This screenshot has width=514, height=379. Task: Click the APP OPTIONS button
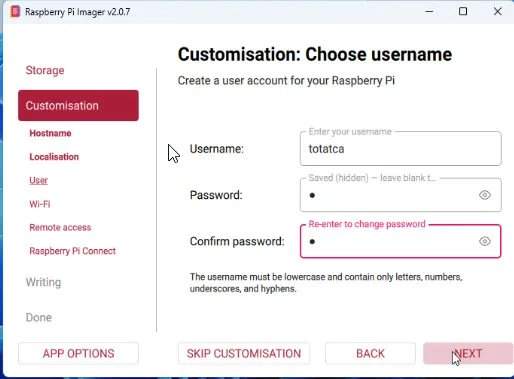click(78, 353)
